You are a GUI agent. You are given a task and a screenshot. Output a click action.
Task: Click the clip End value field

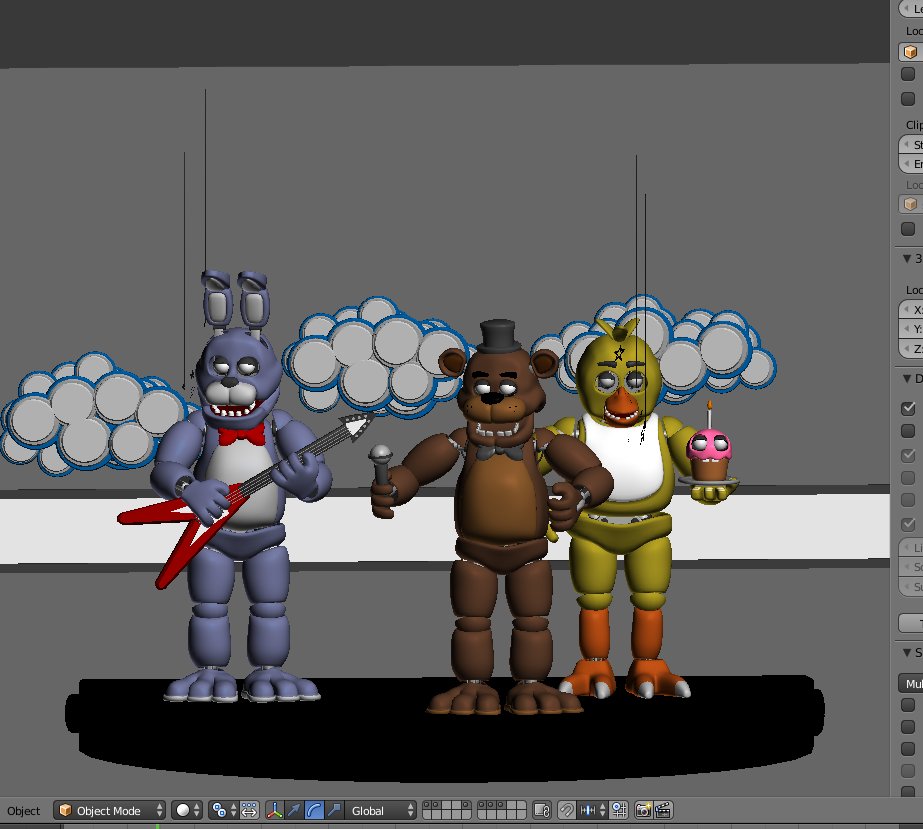(911, 164)
